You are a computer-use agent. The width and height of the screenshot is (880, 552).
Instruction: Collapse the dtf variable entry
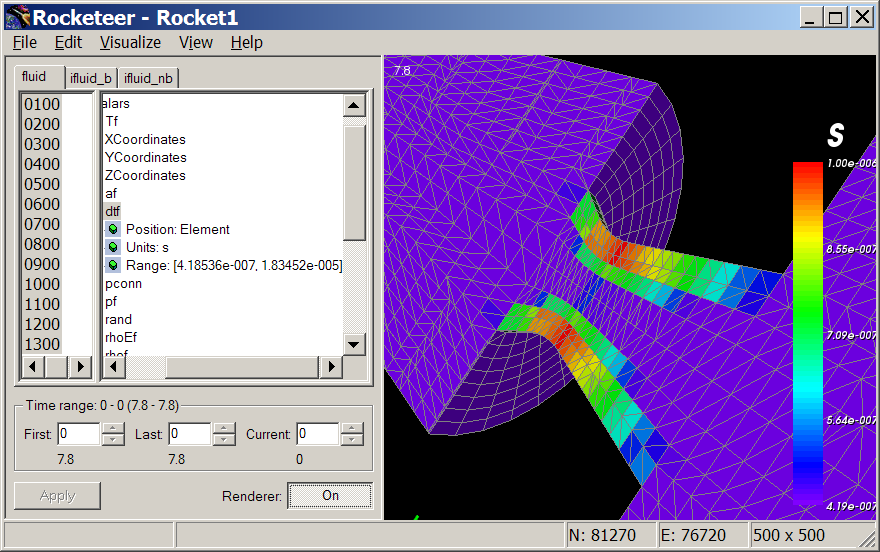pyautogui.click(x=112, y=211)
